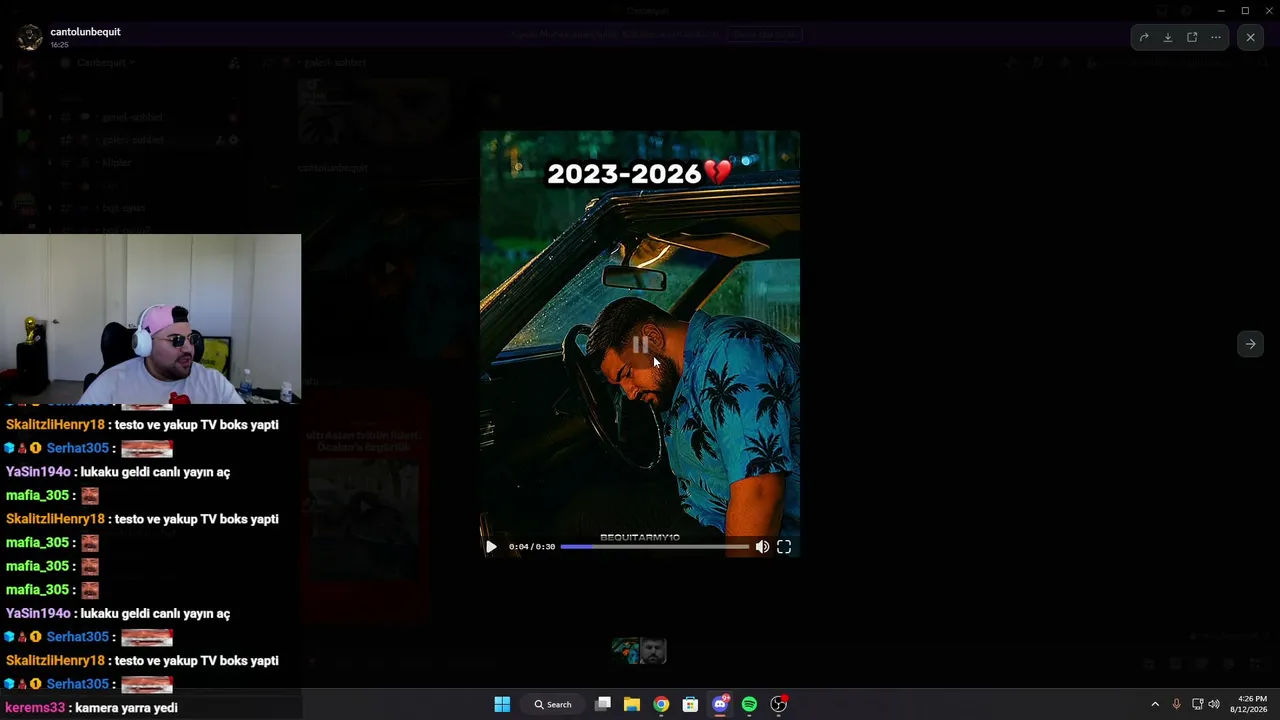The height and width of the screenshot is (720, 1280).
Task: Open the system tray volume control
Action: 1214,704
